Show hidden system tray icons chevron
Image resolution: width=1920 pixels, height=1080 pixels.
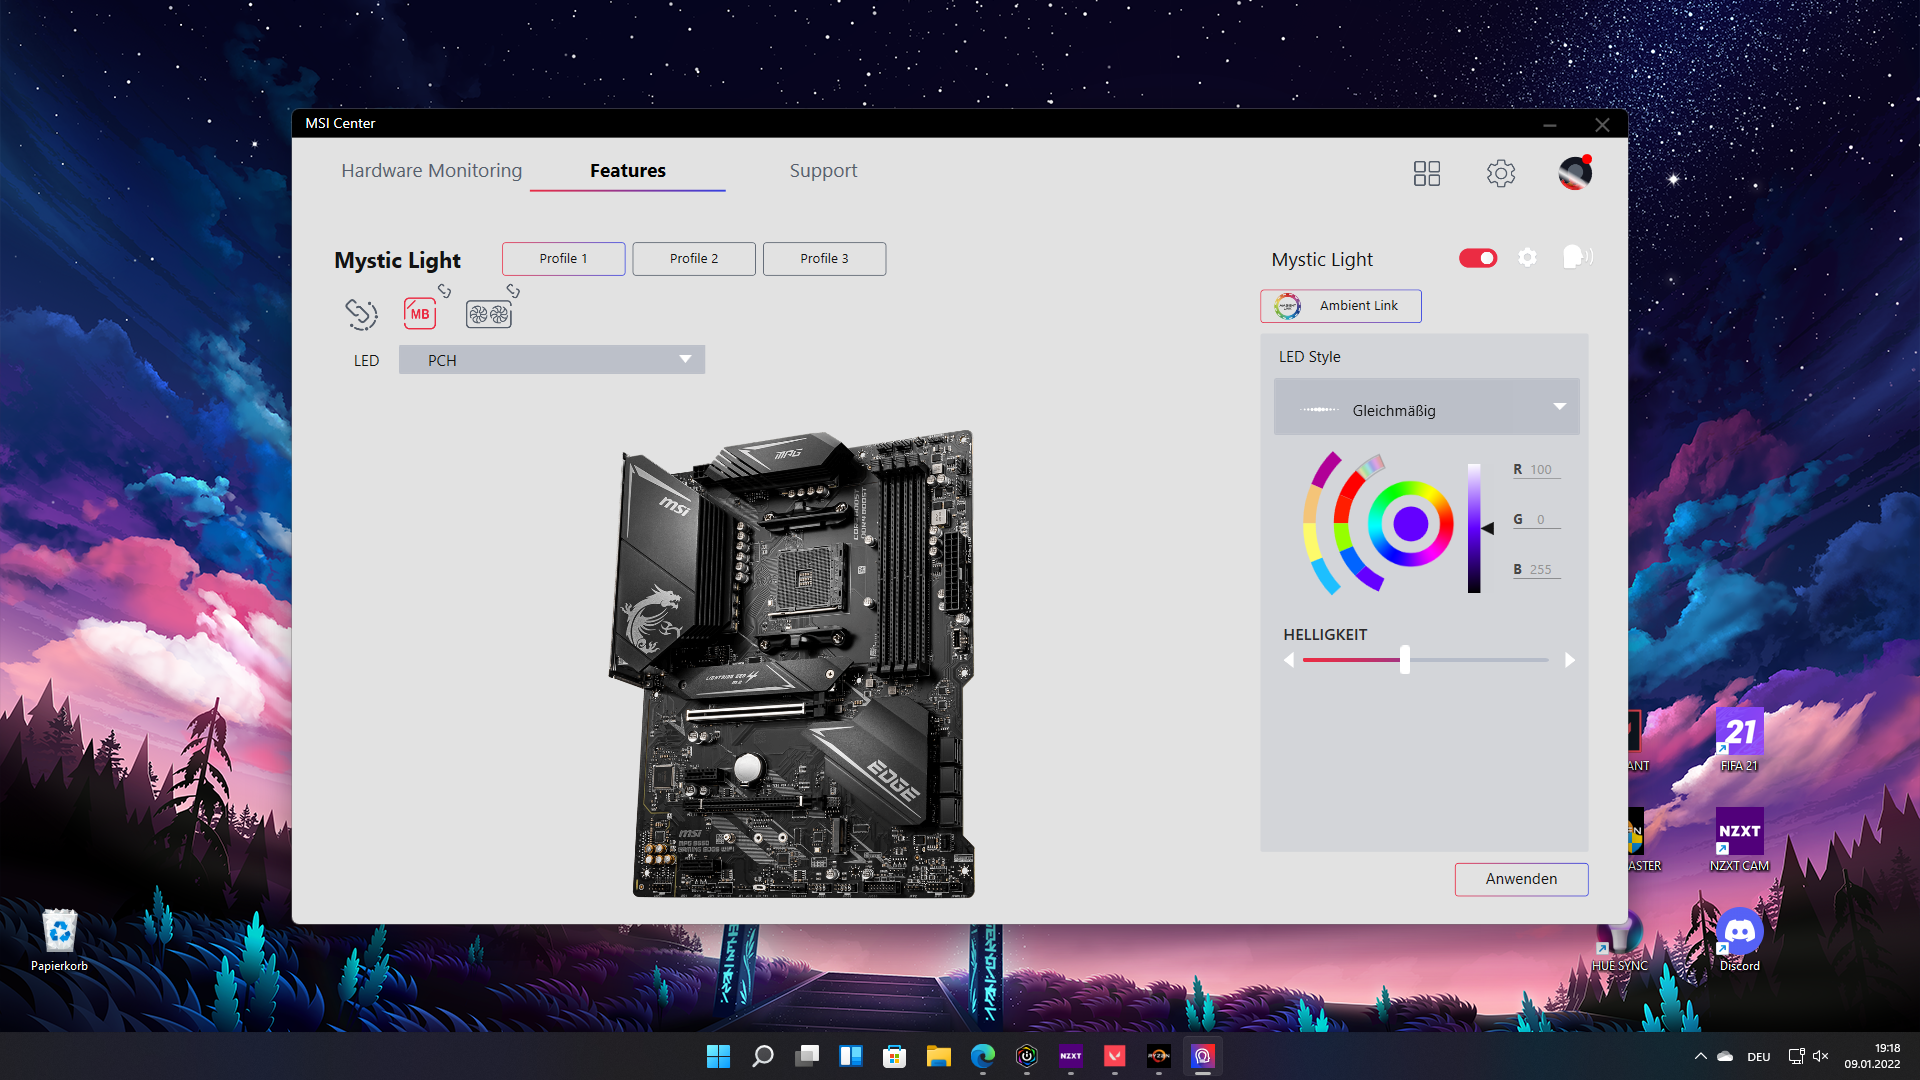[x=1700, y=1056]
